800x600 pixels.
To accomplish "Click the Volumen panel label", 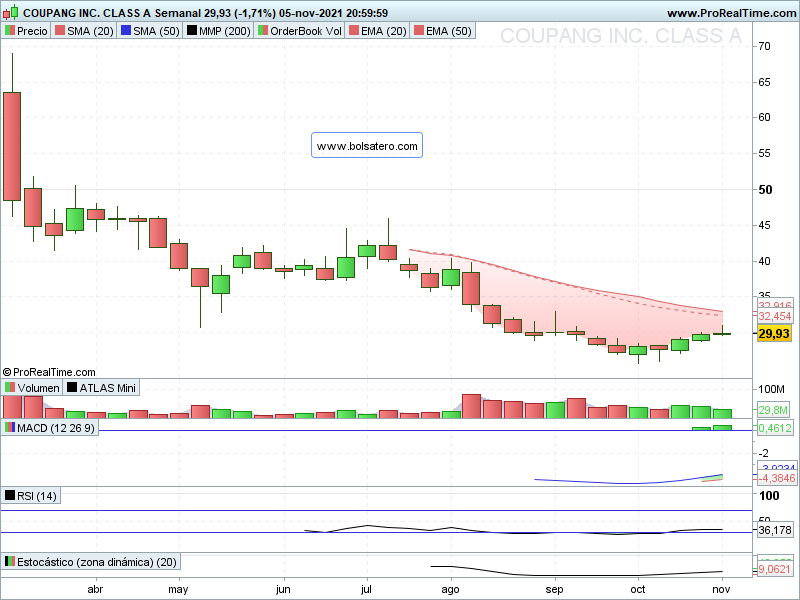I will point(32,388).
